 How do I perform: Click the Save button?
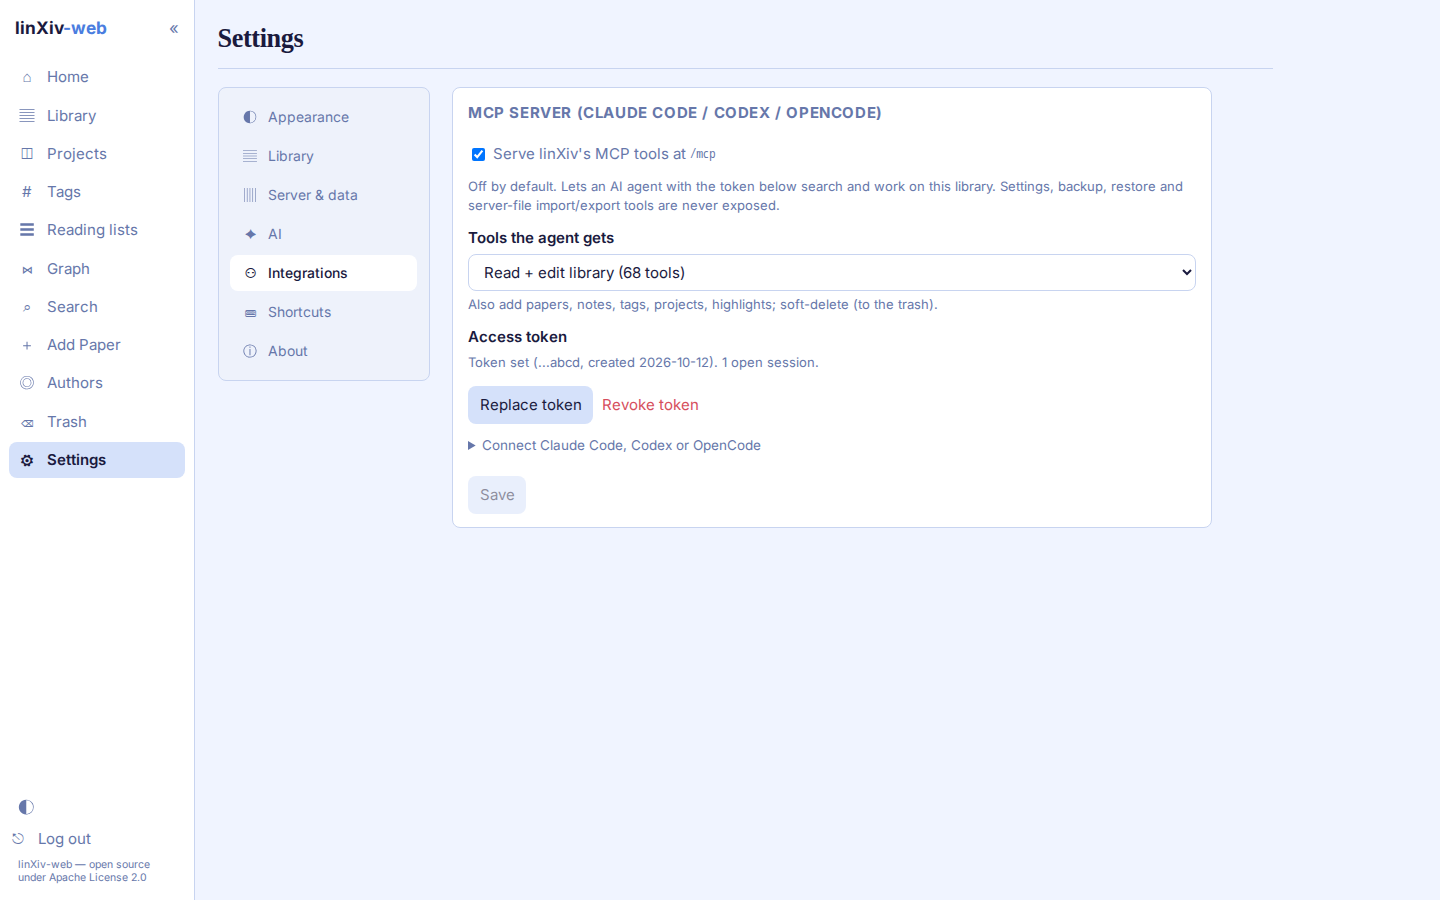(x=497, y=495)
